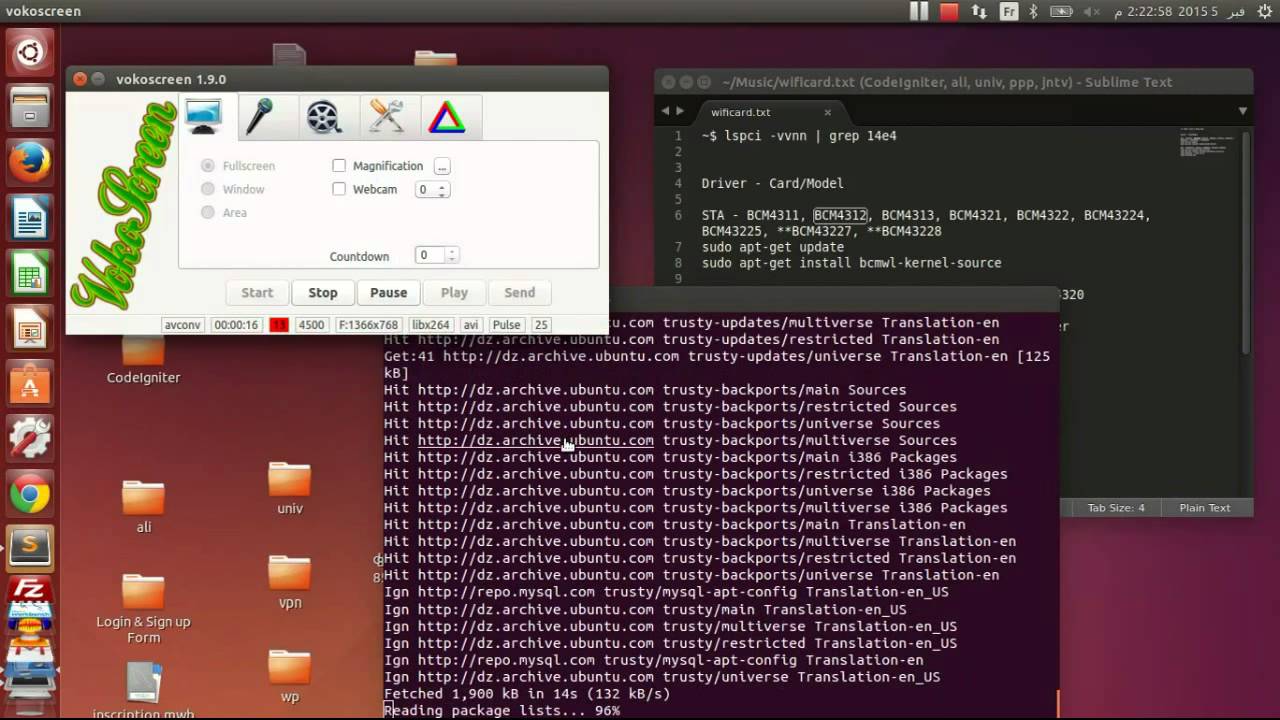Open the system power gear menu

[1264, 11]
